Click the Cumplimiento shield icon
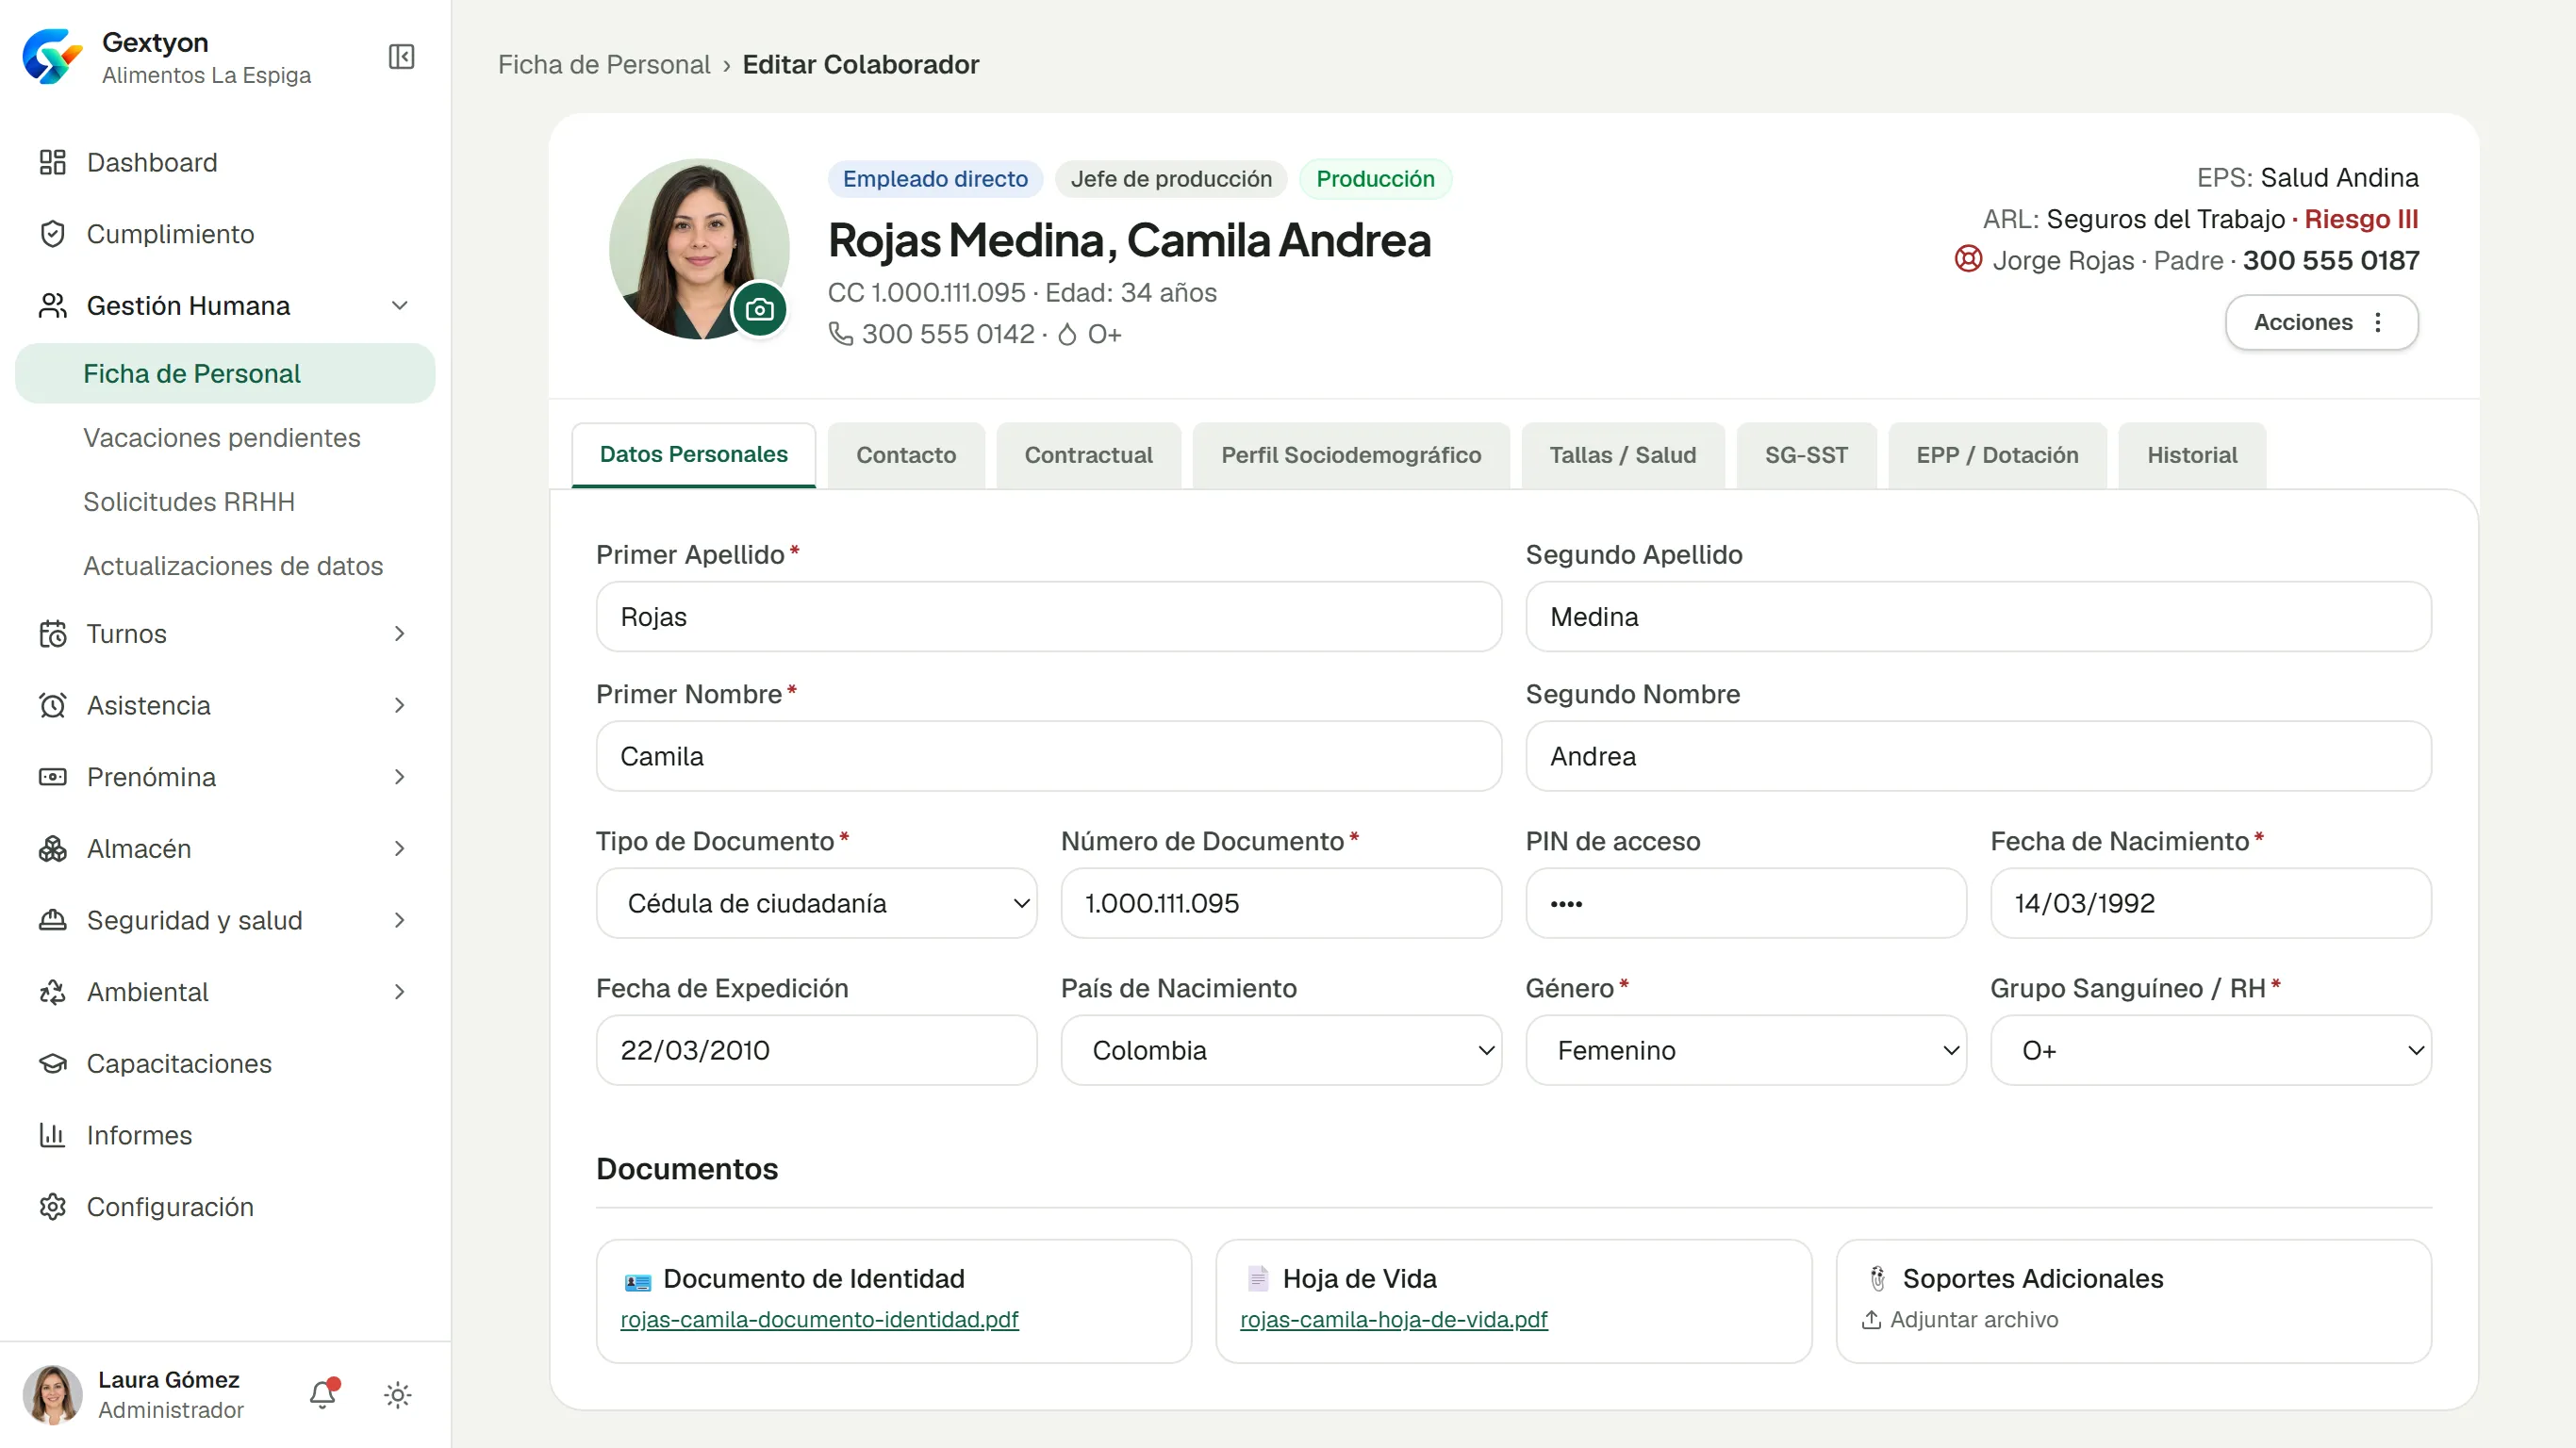The image size is (2576, 1448). (52, 234)
